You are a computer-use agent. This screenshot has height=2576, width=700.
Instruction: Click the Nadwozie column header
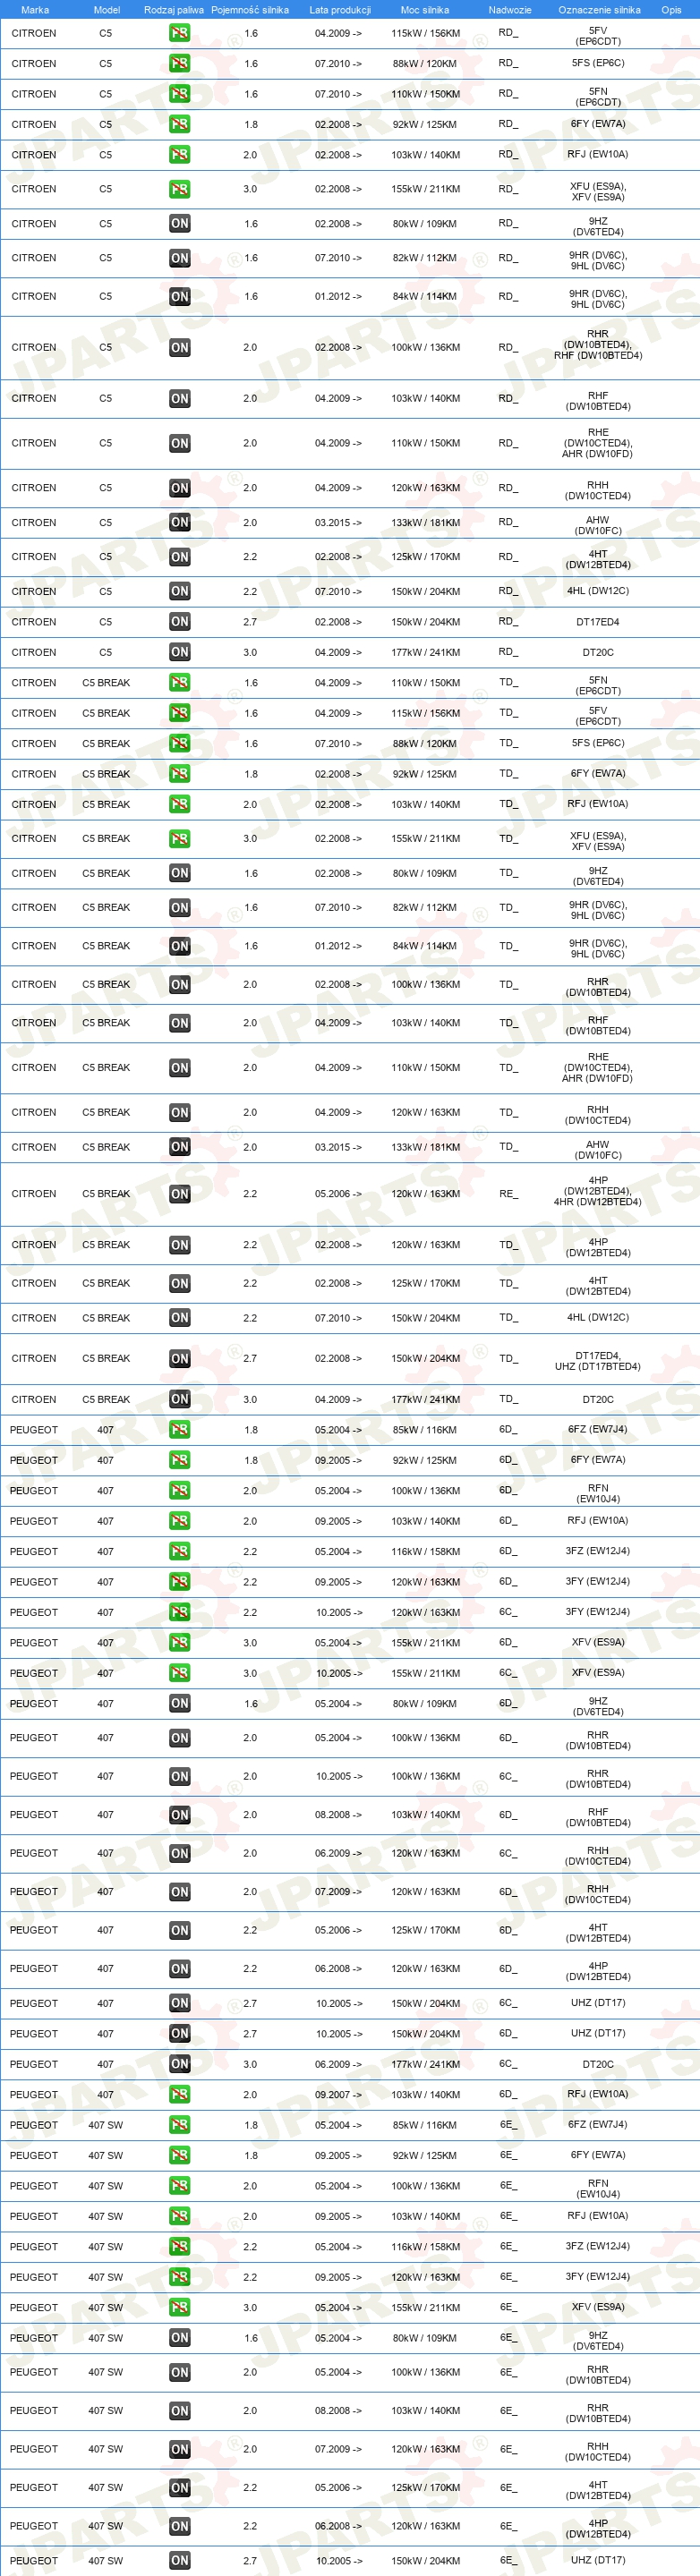(510, 10)
